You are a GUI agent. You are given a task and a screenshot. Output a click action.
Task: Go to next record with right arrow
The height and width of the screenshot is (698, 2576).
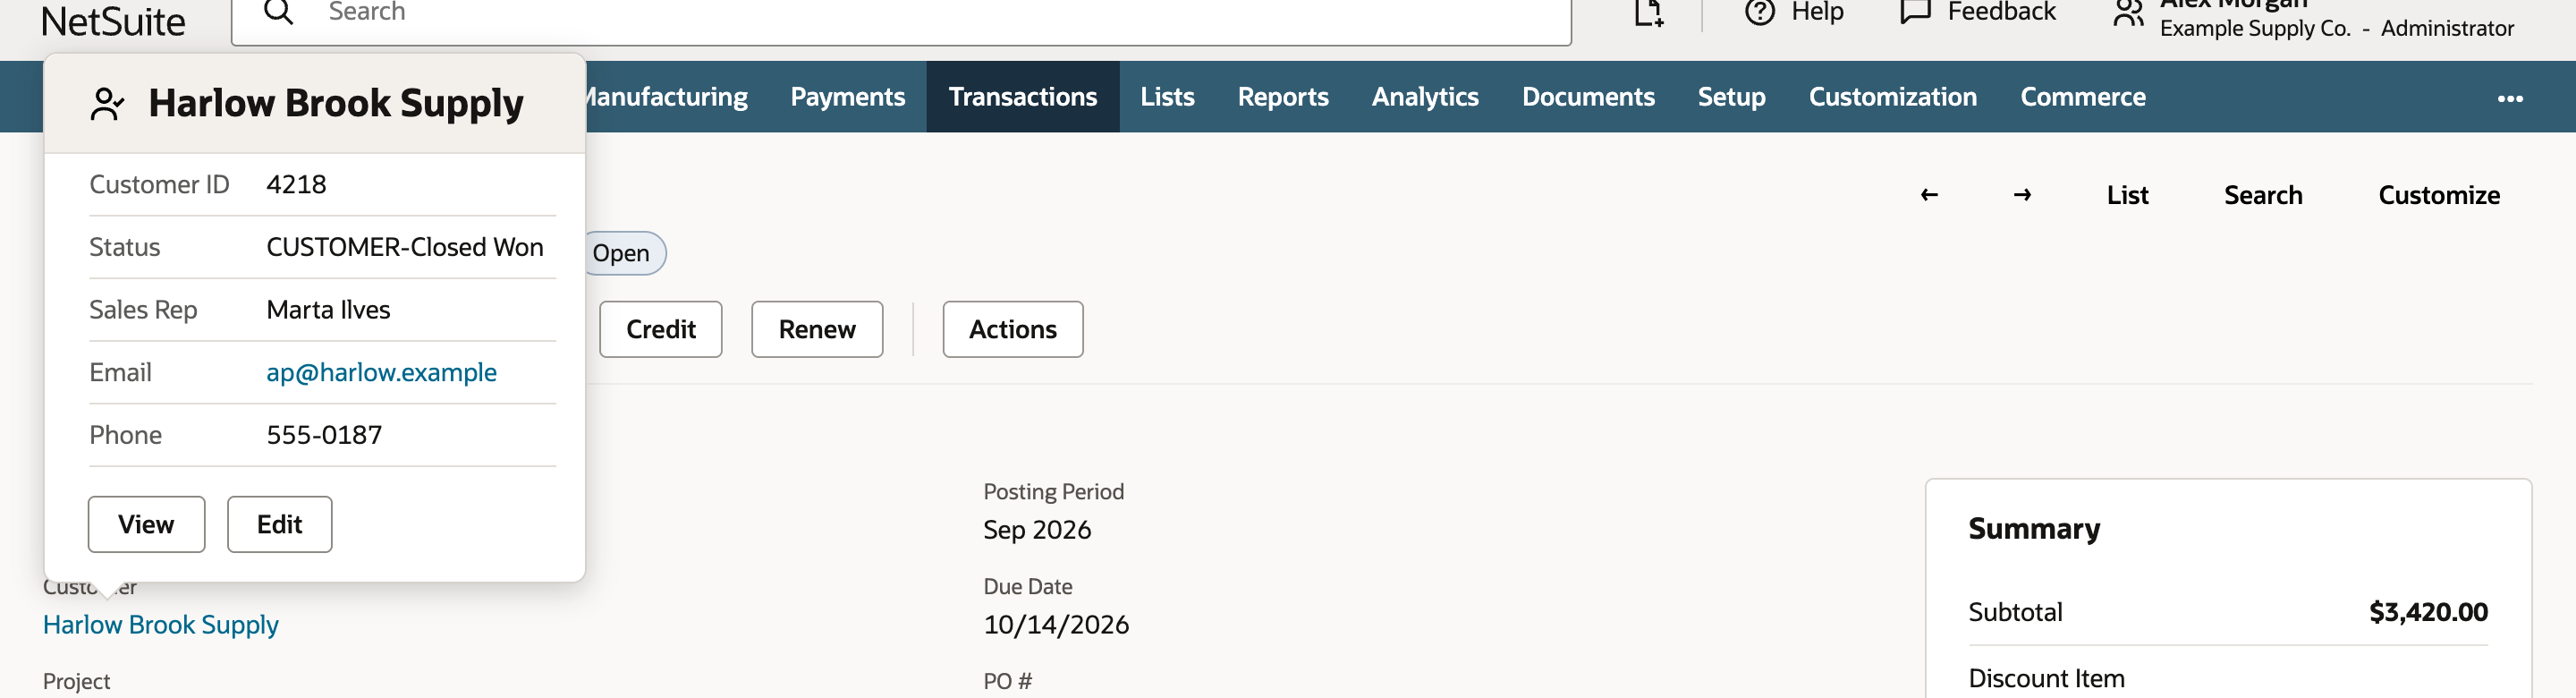click(x=2022, y=195)
